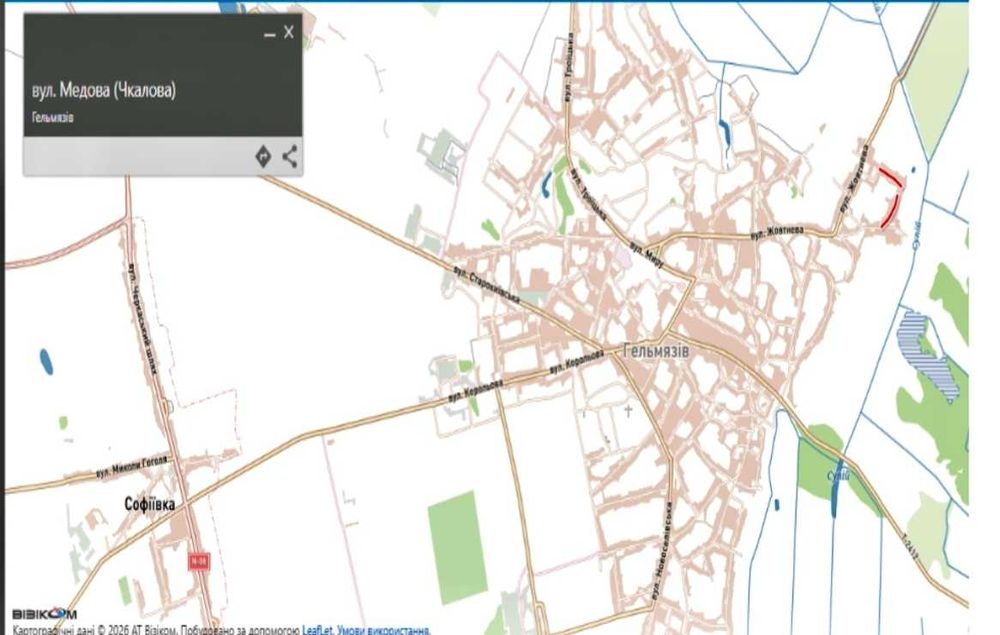Click the highlighted red street segment

(892, 197)
